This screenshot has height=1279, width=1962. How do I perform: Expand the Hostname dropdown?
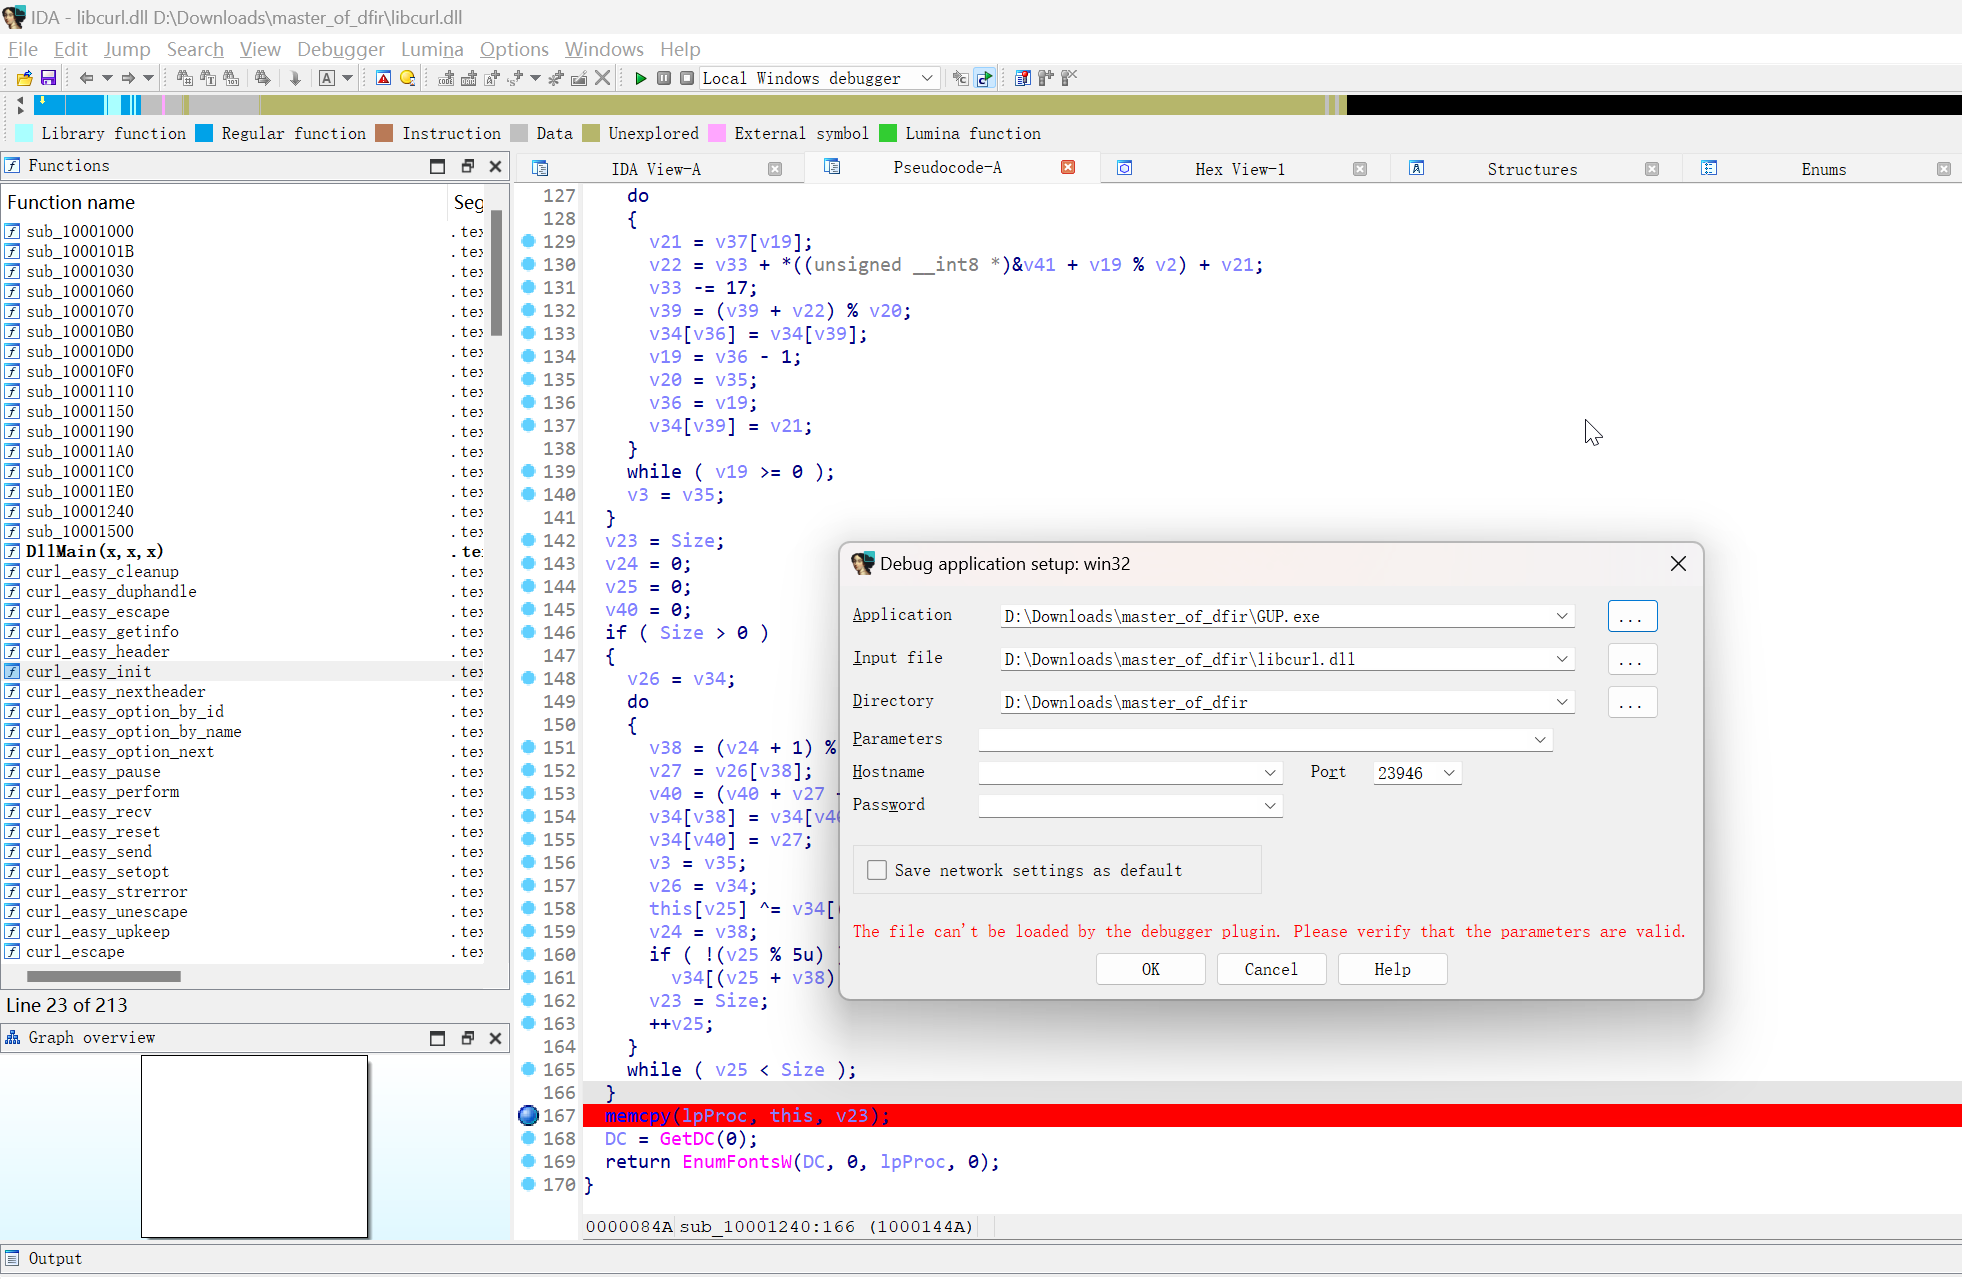(1270, 773)
